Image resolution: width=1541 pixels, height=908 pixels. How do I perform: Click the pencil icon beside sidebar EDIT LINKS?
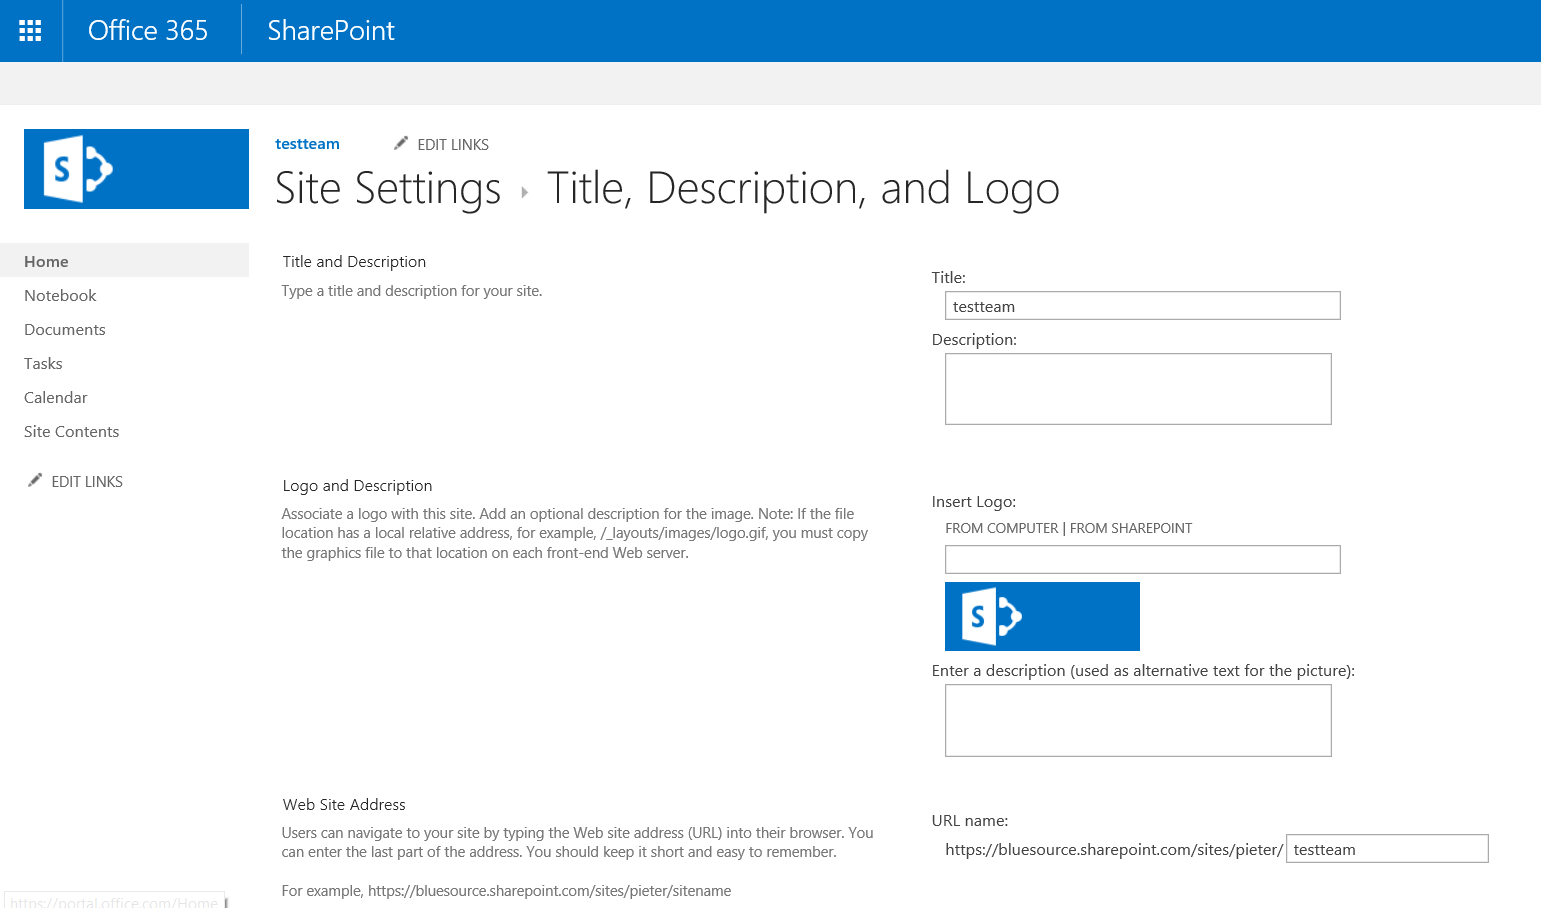(35, 480)
